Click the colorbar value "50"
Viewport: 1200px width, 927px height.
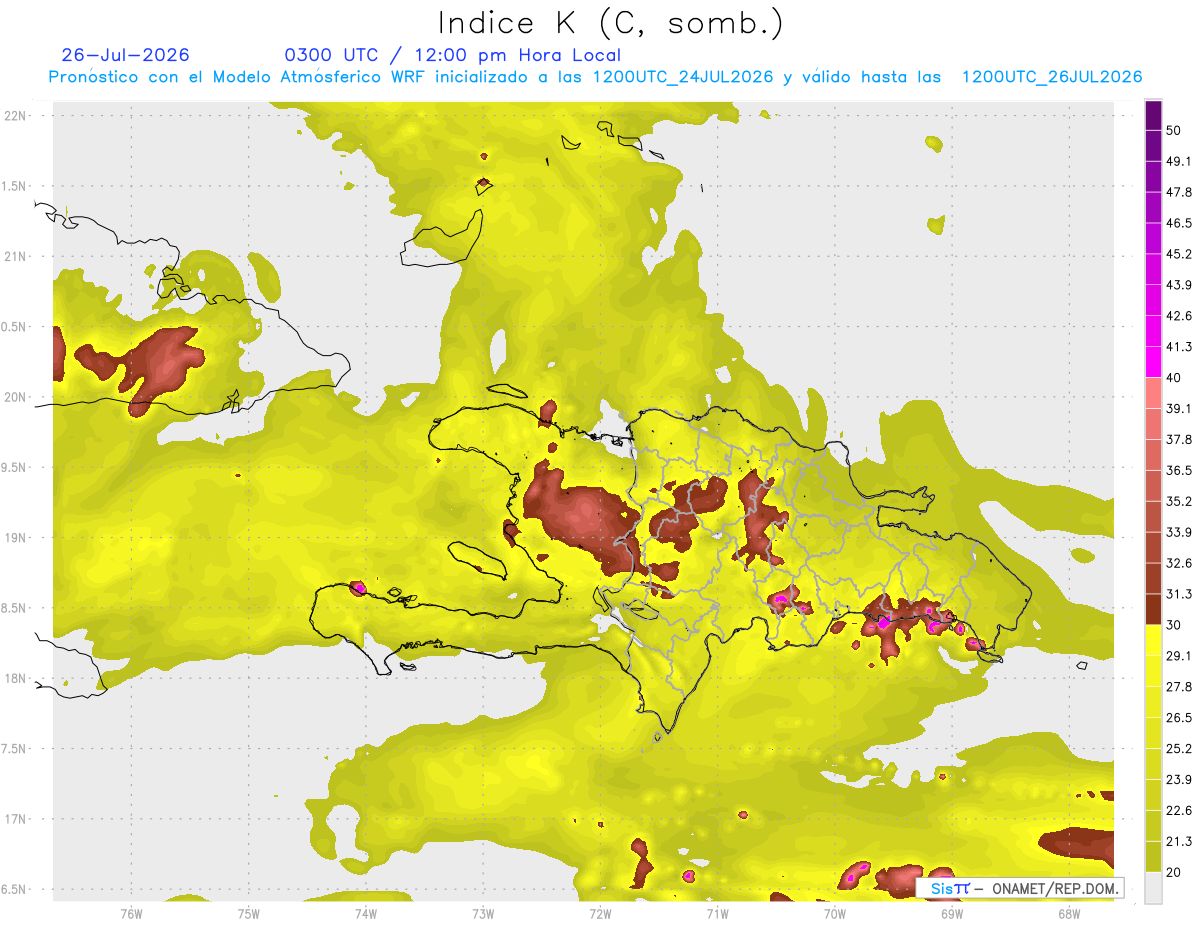click(1174, 130)
